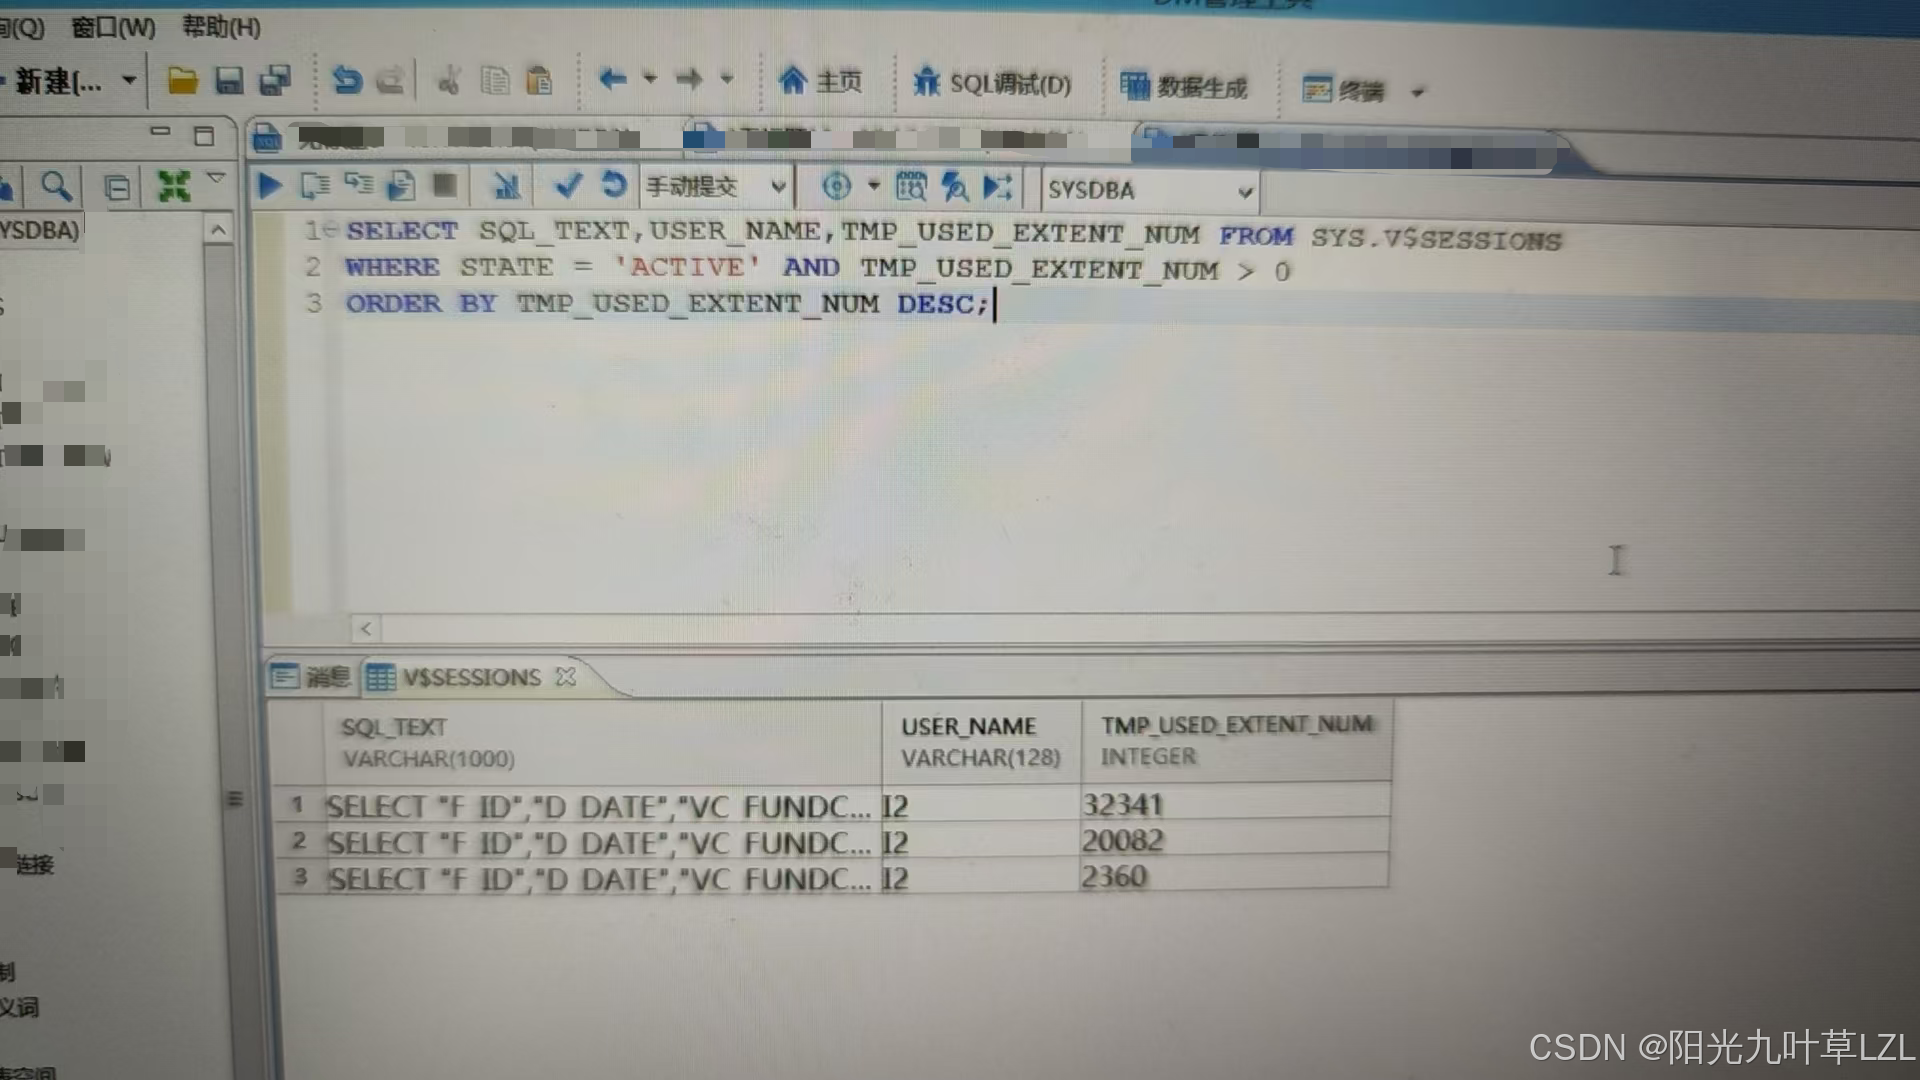Image resolution: width=1920 pixels, height=1080 pixels.
Task: Switch to the 消息 tab
Action: (x=312, y=678)
